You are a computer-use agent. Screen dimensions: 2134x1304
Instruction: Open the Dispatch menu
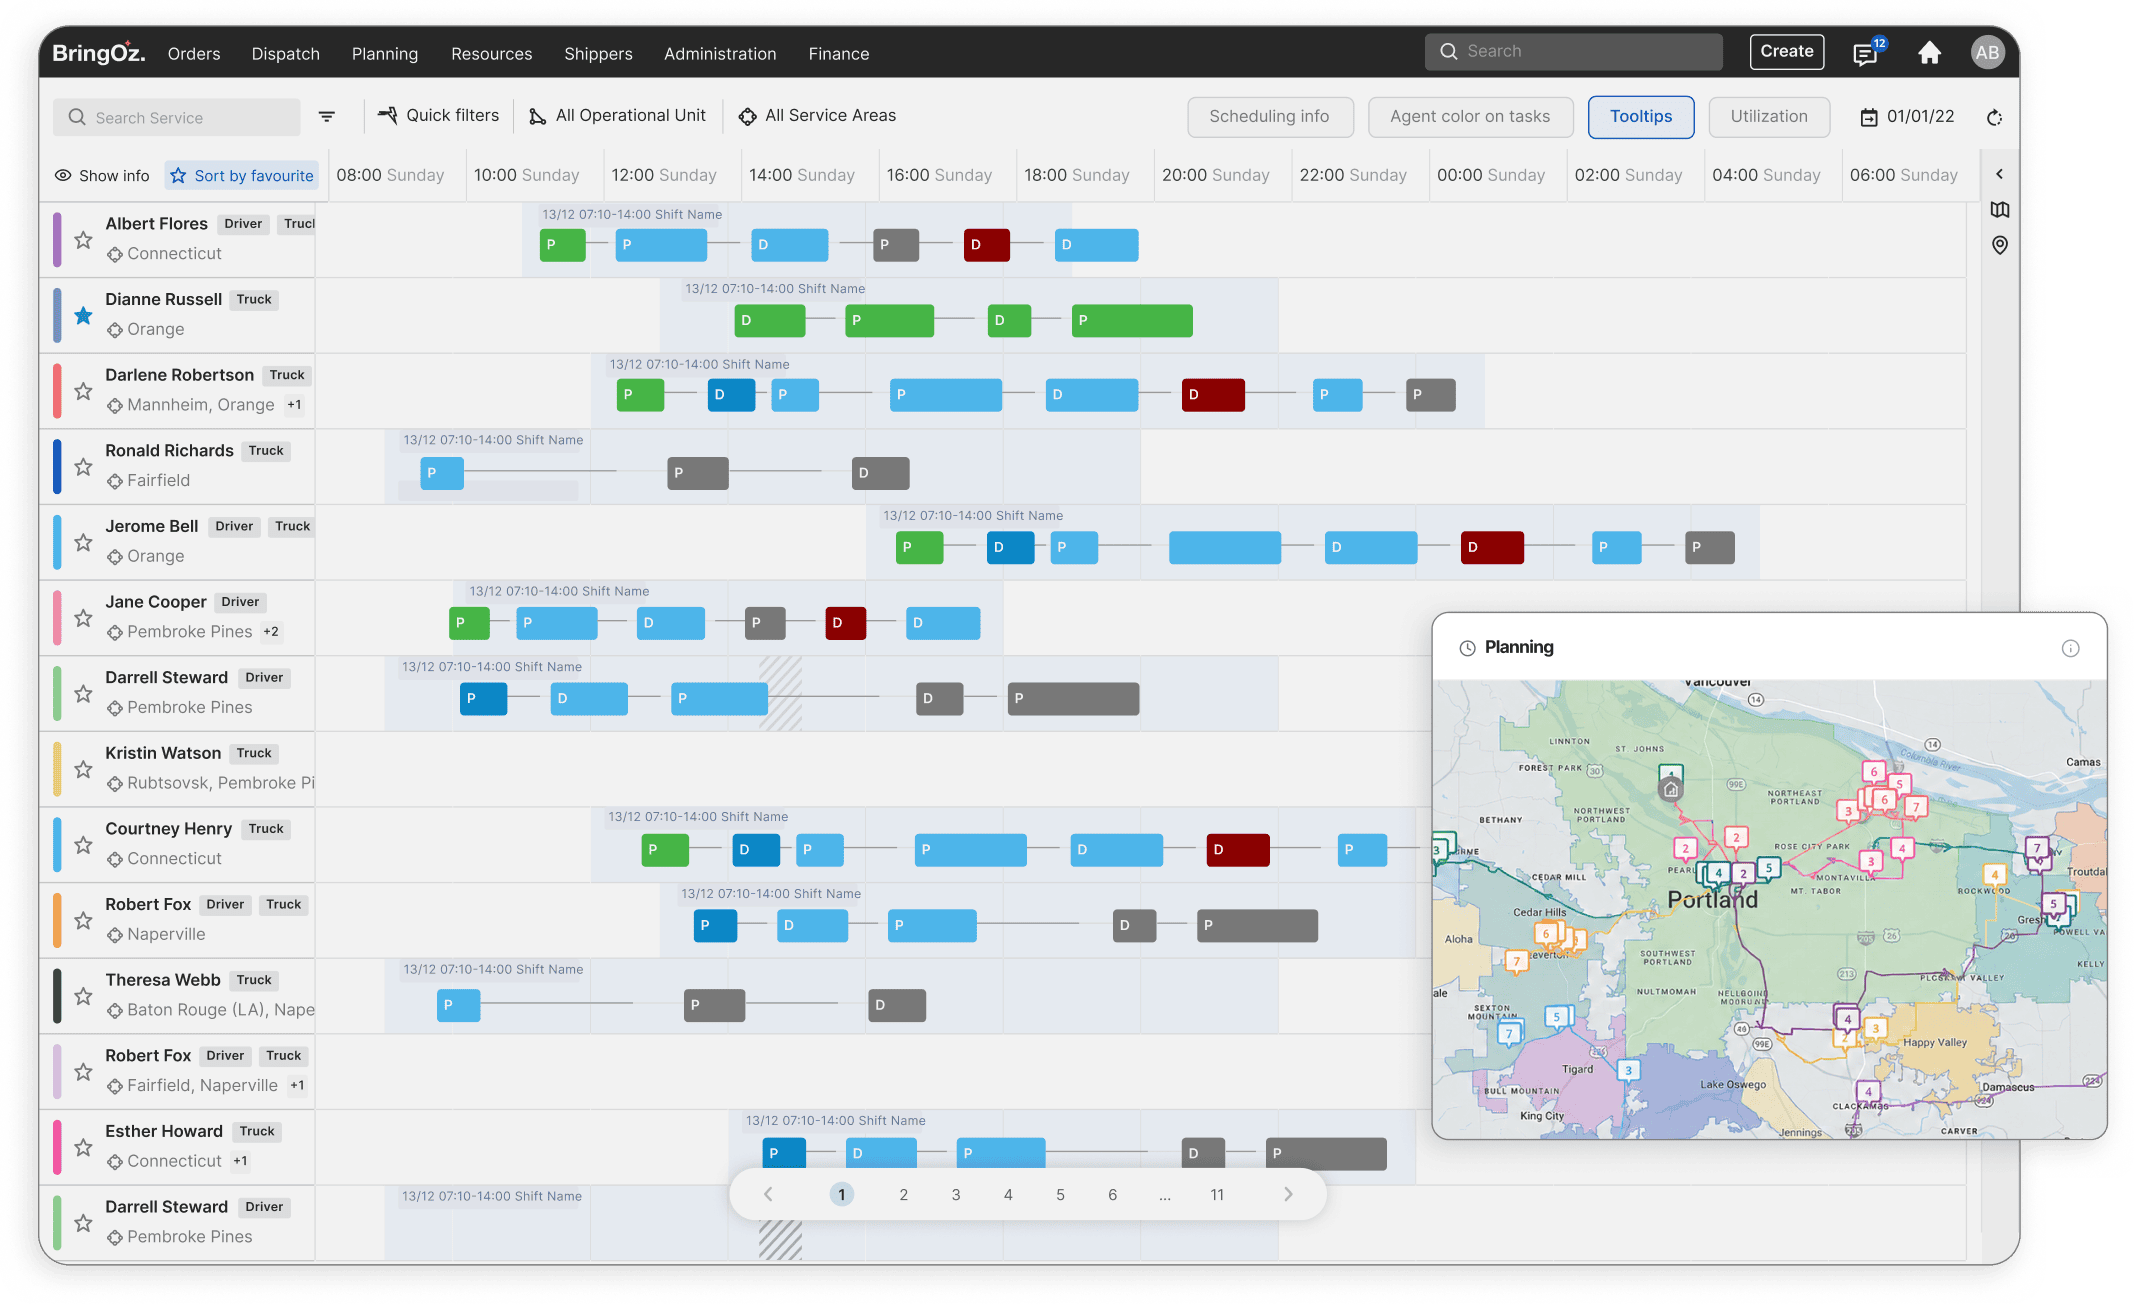coord(286,54)
